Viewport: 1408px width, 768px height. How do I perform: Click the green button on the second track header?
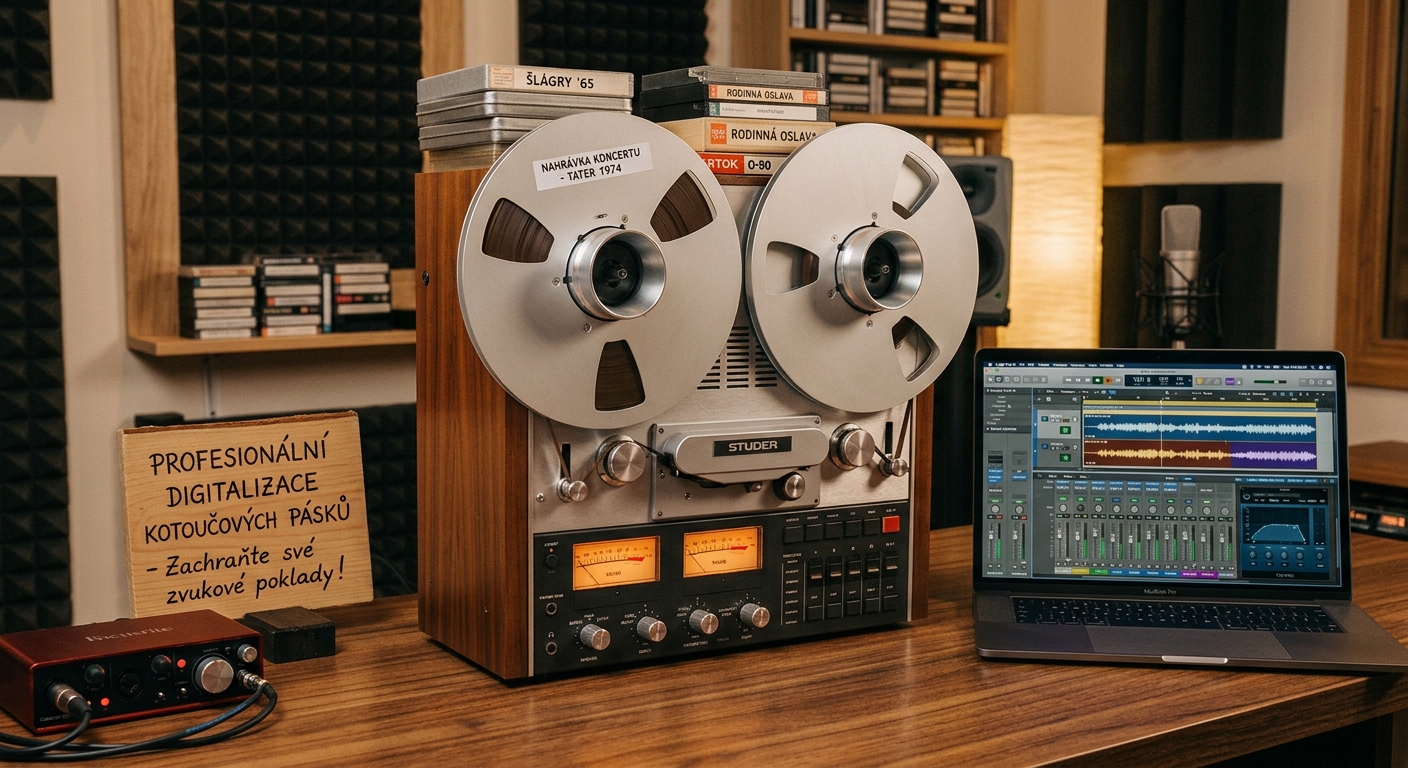point(1065,457)
